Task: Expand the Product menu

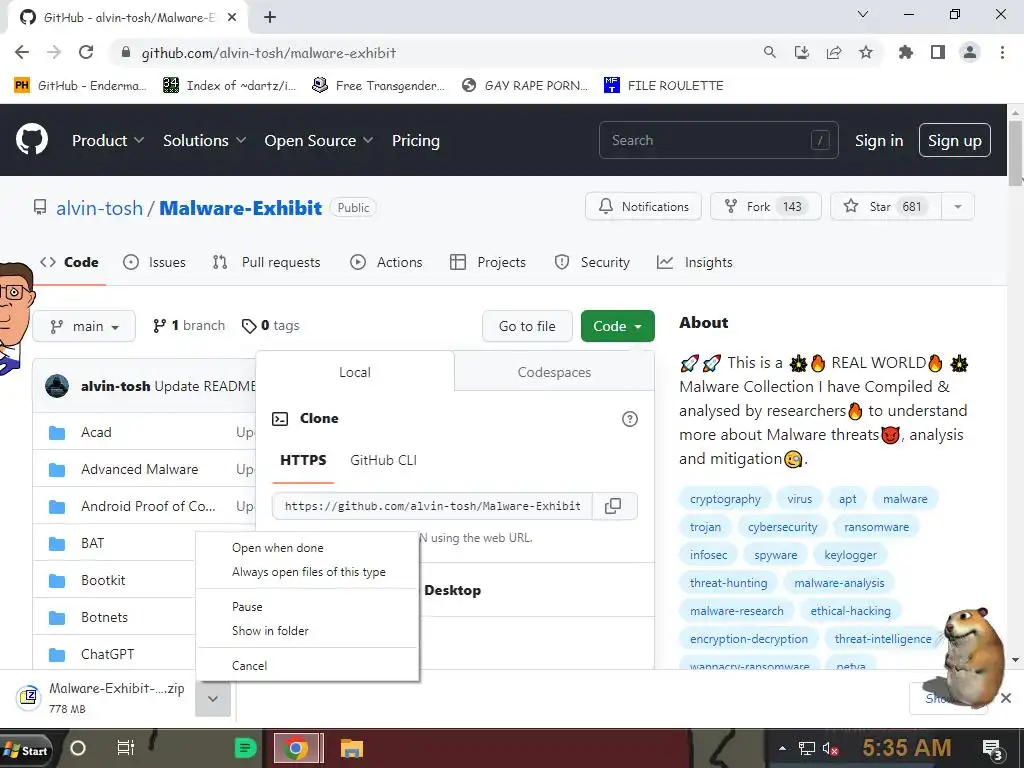Action: (108, 140)
